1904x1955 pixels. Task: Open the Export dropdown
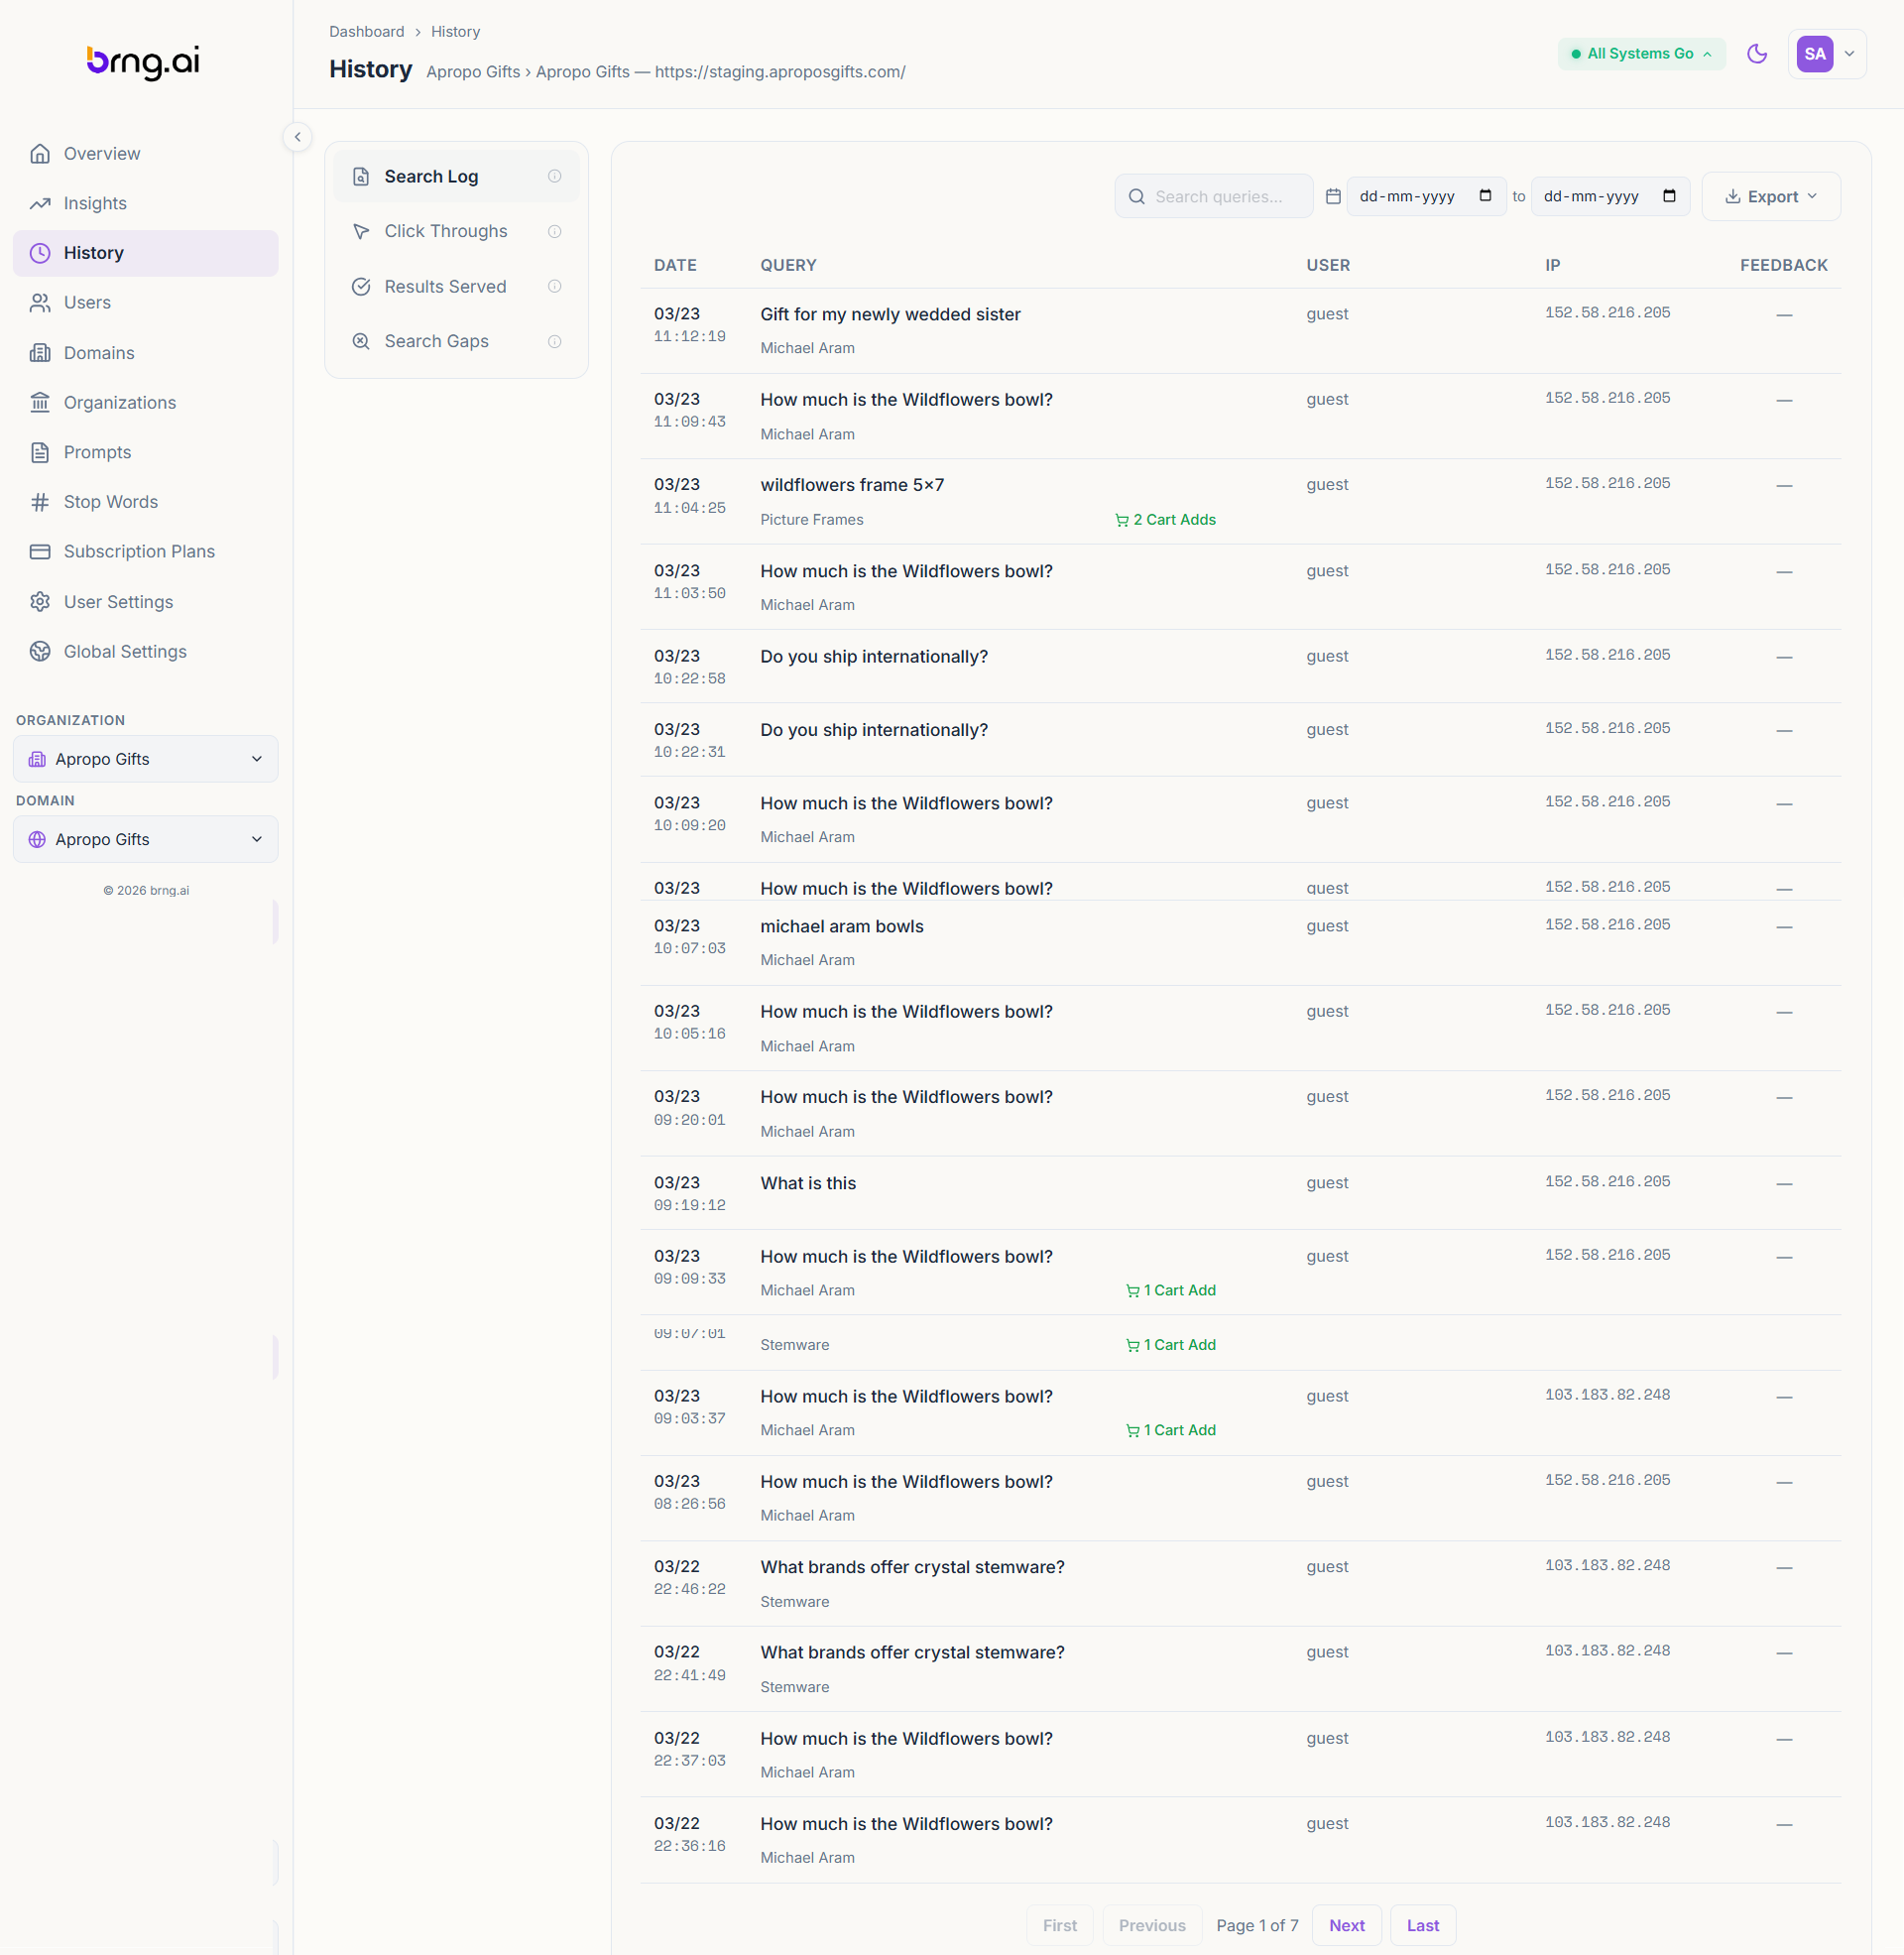tap(1770, 197)
